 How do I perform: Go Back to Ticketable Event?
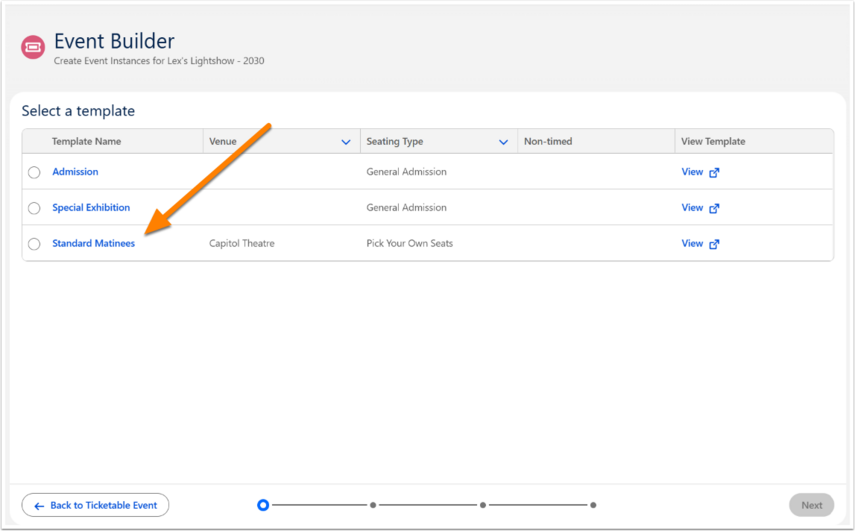(95, 505)
